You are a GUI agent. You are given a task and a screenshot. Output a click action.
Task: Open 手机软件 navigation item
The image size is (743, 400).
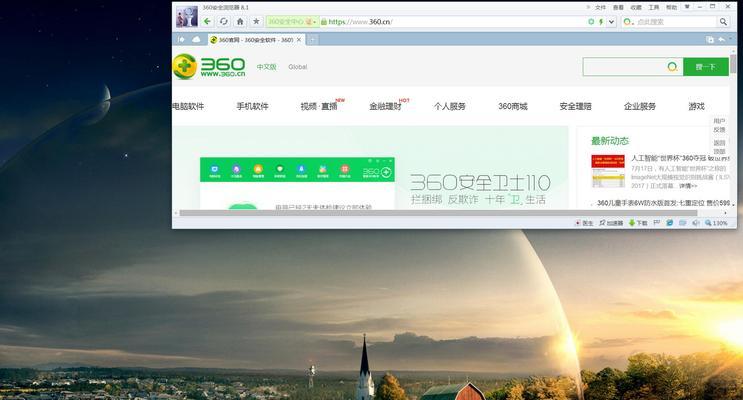[x=253, y=106]
